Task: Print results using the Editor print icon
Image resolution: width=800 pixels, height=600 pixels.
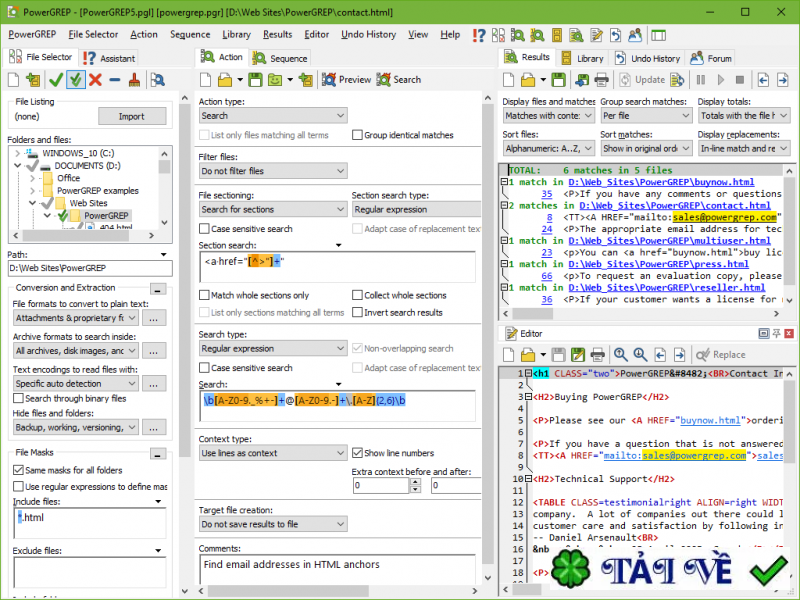Action: tap(596, 354)
